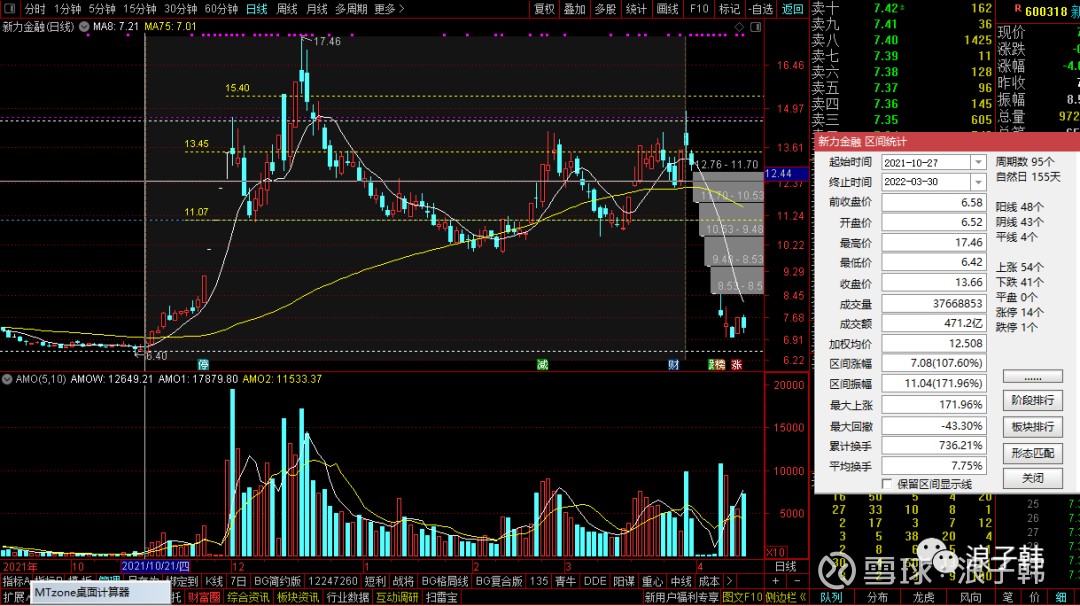Click the 成交量 value field

(933, 304)
